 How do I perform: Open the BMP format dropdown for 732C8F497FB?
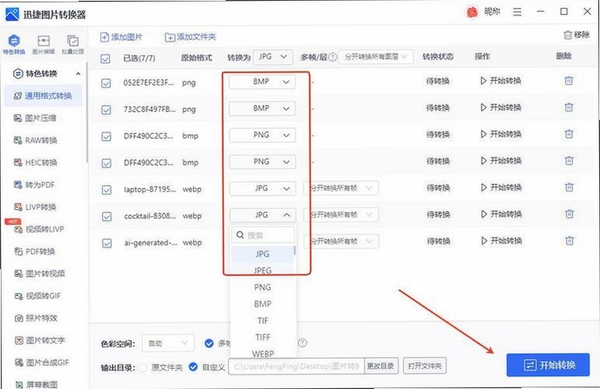point(262,109)
